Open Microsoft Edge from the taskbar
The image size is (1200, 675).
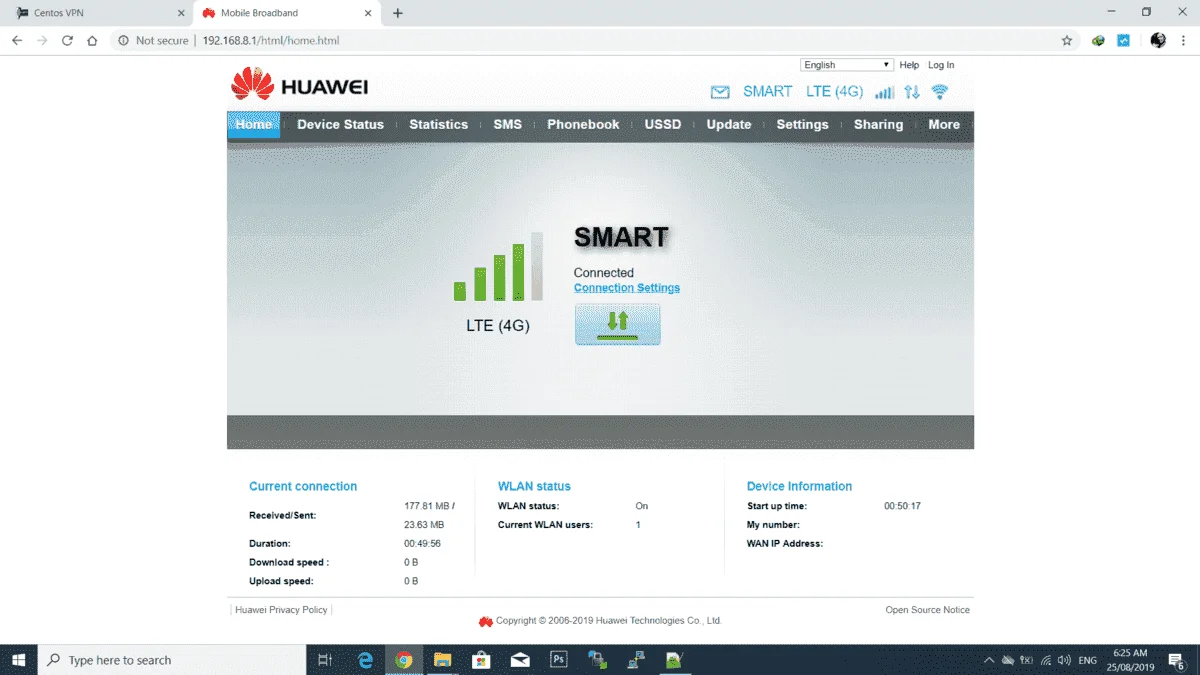tap(365, 660)
